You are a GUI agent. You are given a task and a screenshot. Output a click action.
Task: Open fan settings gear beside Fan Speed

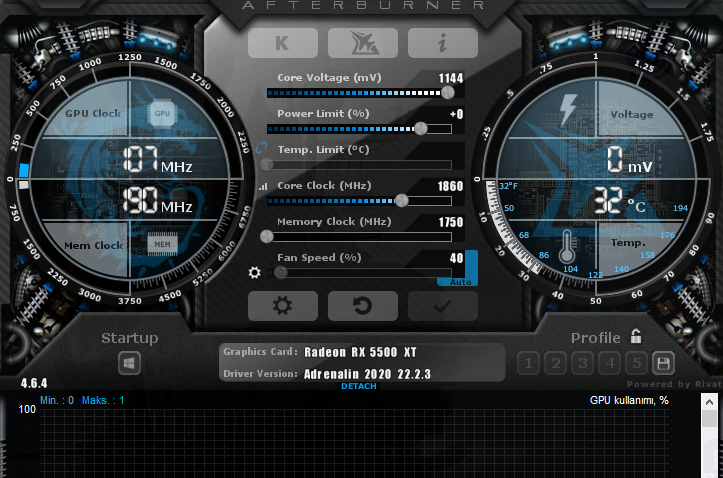point(255,272)
